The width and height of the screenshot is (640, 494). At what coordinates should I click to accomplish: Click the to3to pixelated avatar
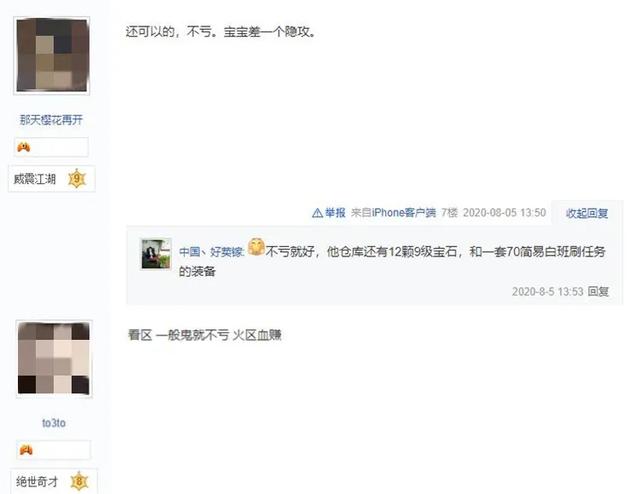[x=54, y=358]
